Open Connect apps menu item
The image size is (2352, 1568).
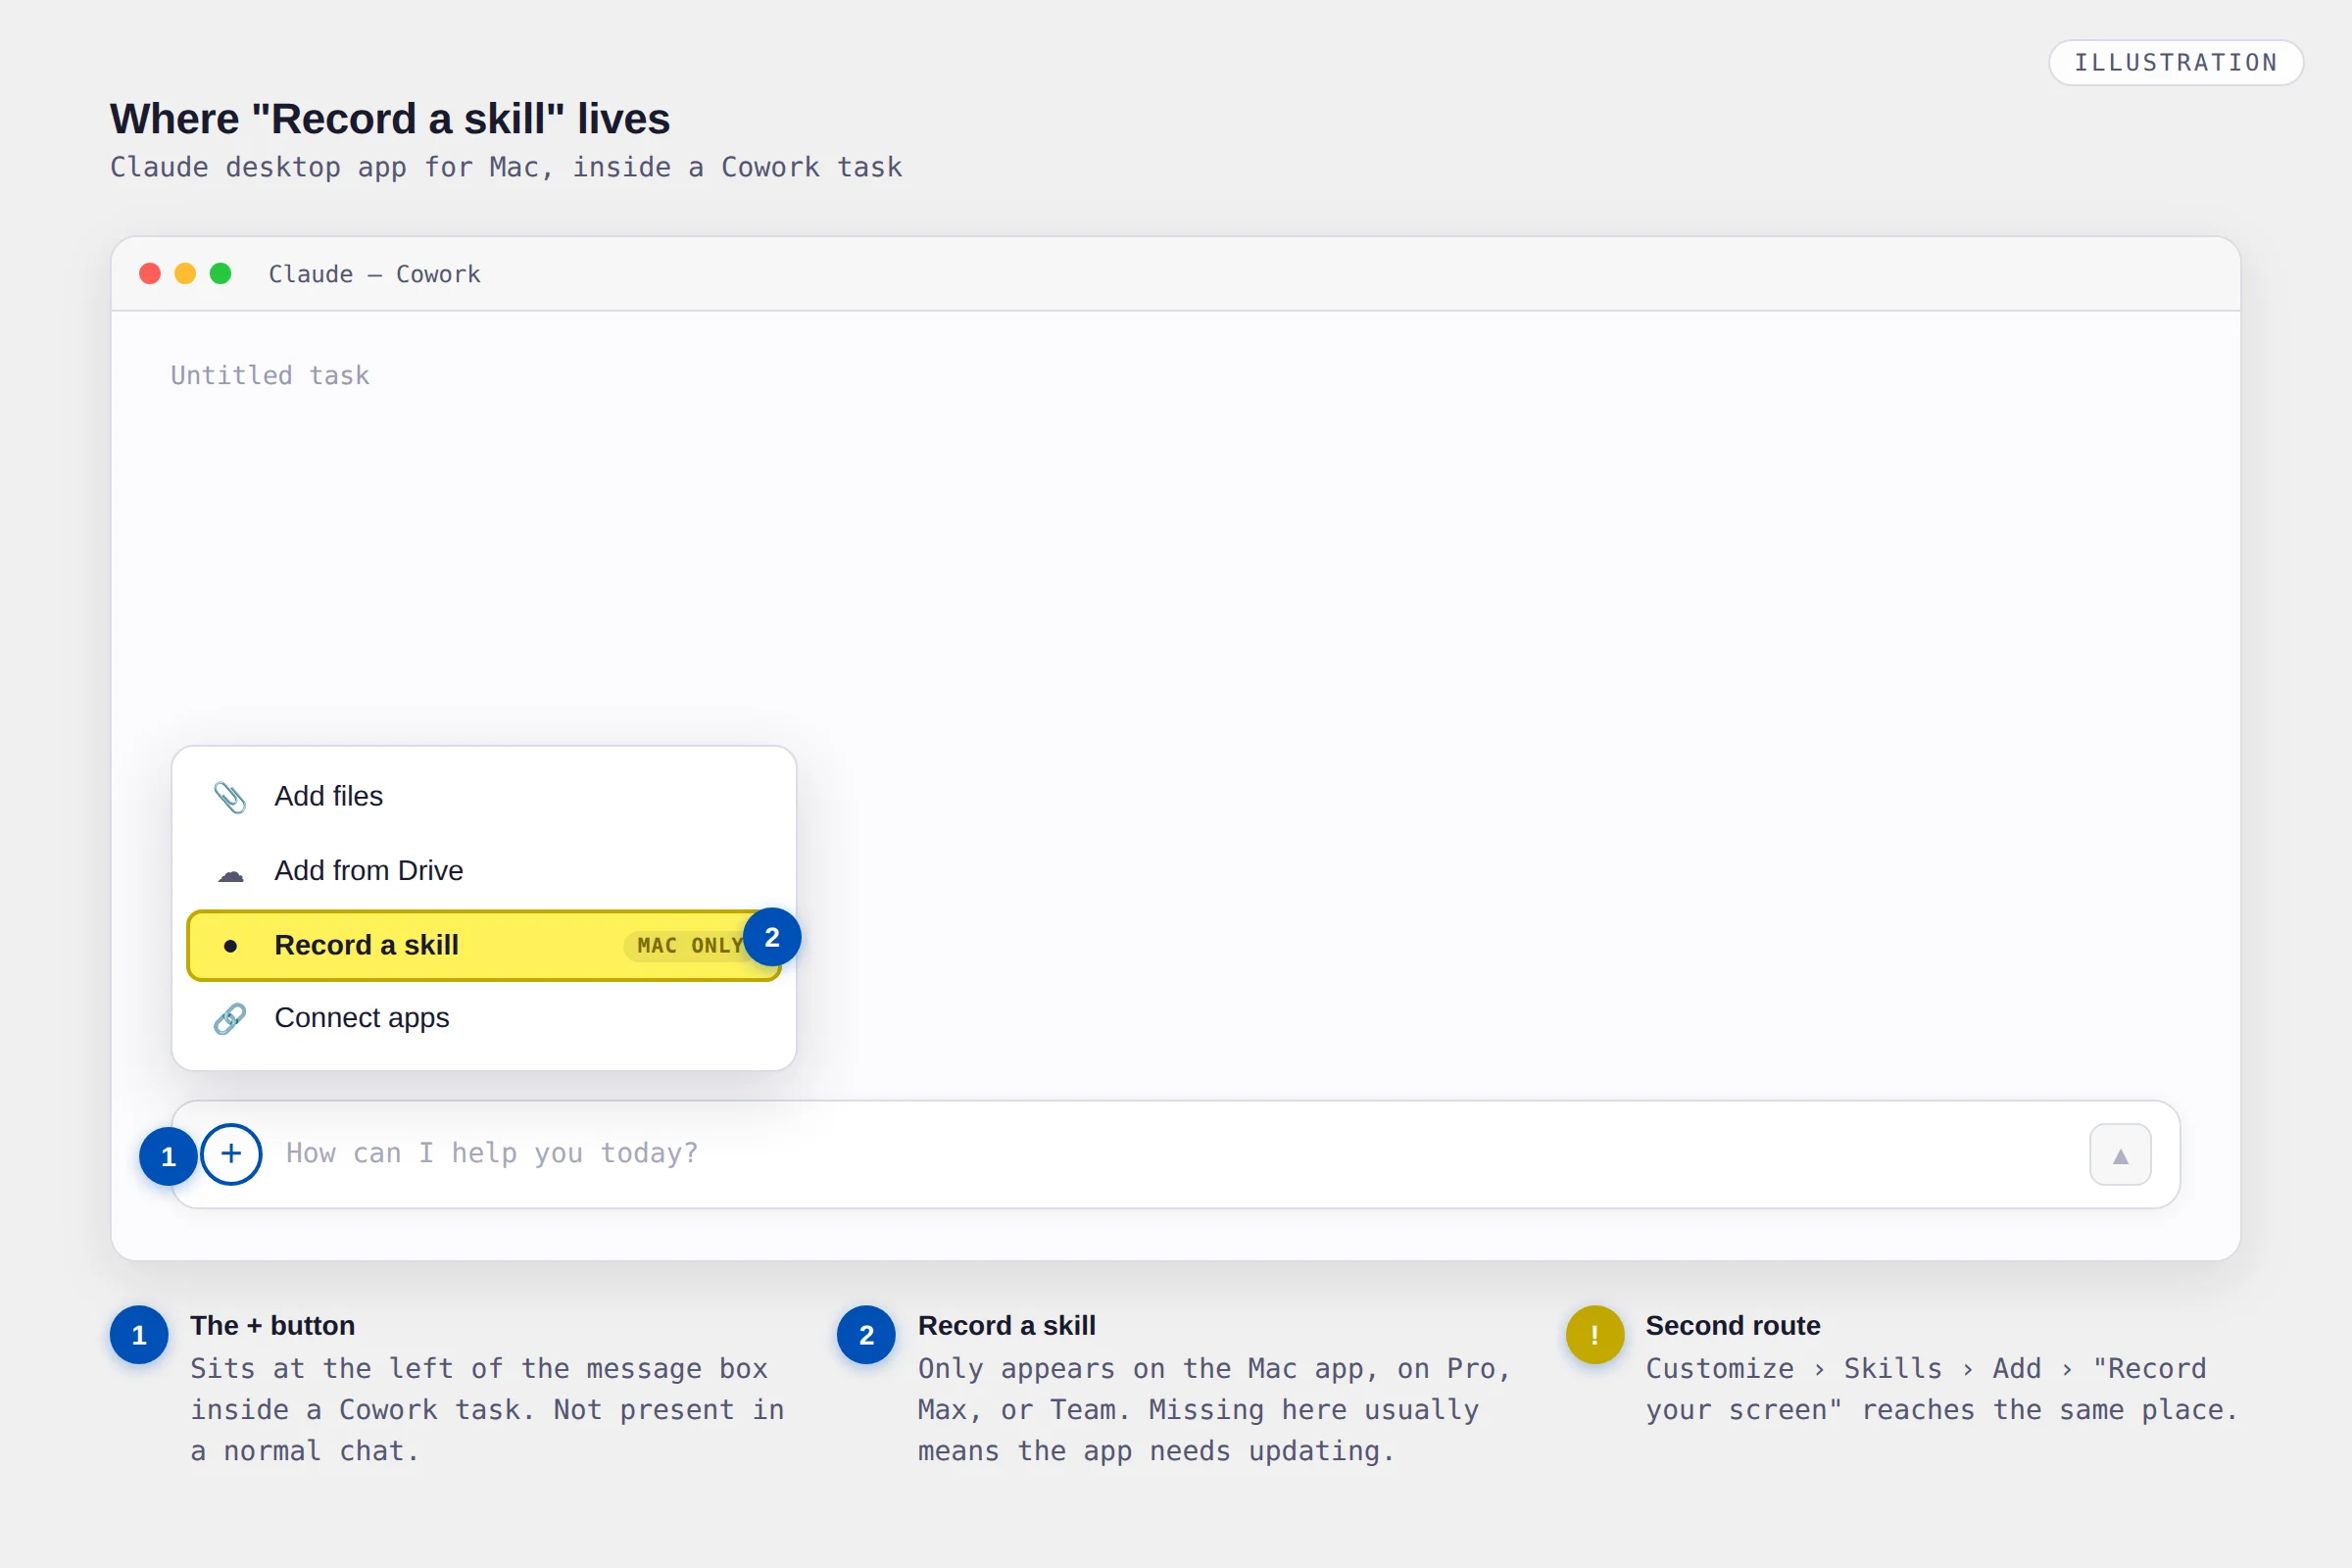click(x=484, y=1018)
